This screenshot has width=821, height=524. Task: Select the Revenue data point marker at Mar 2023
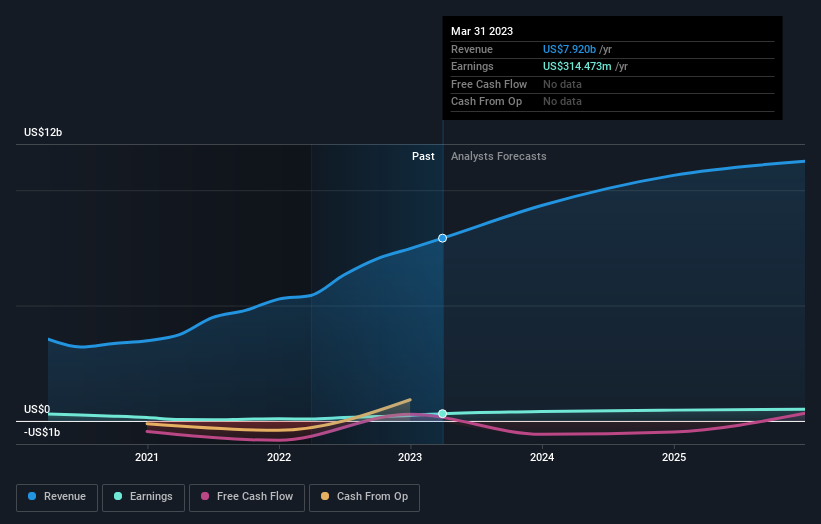(x=442, y=238)
